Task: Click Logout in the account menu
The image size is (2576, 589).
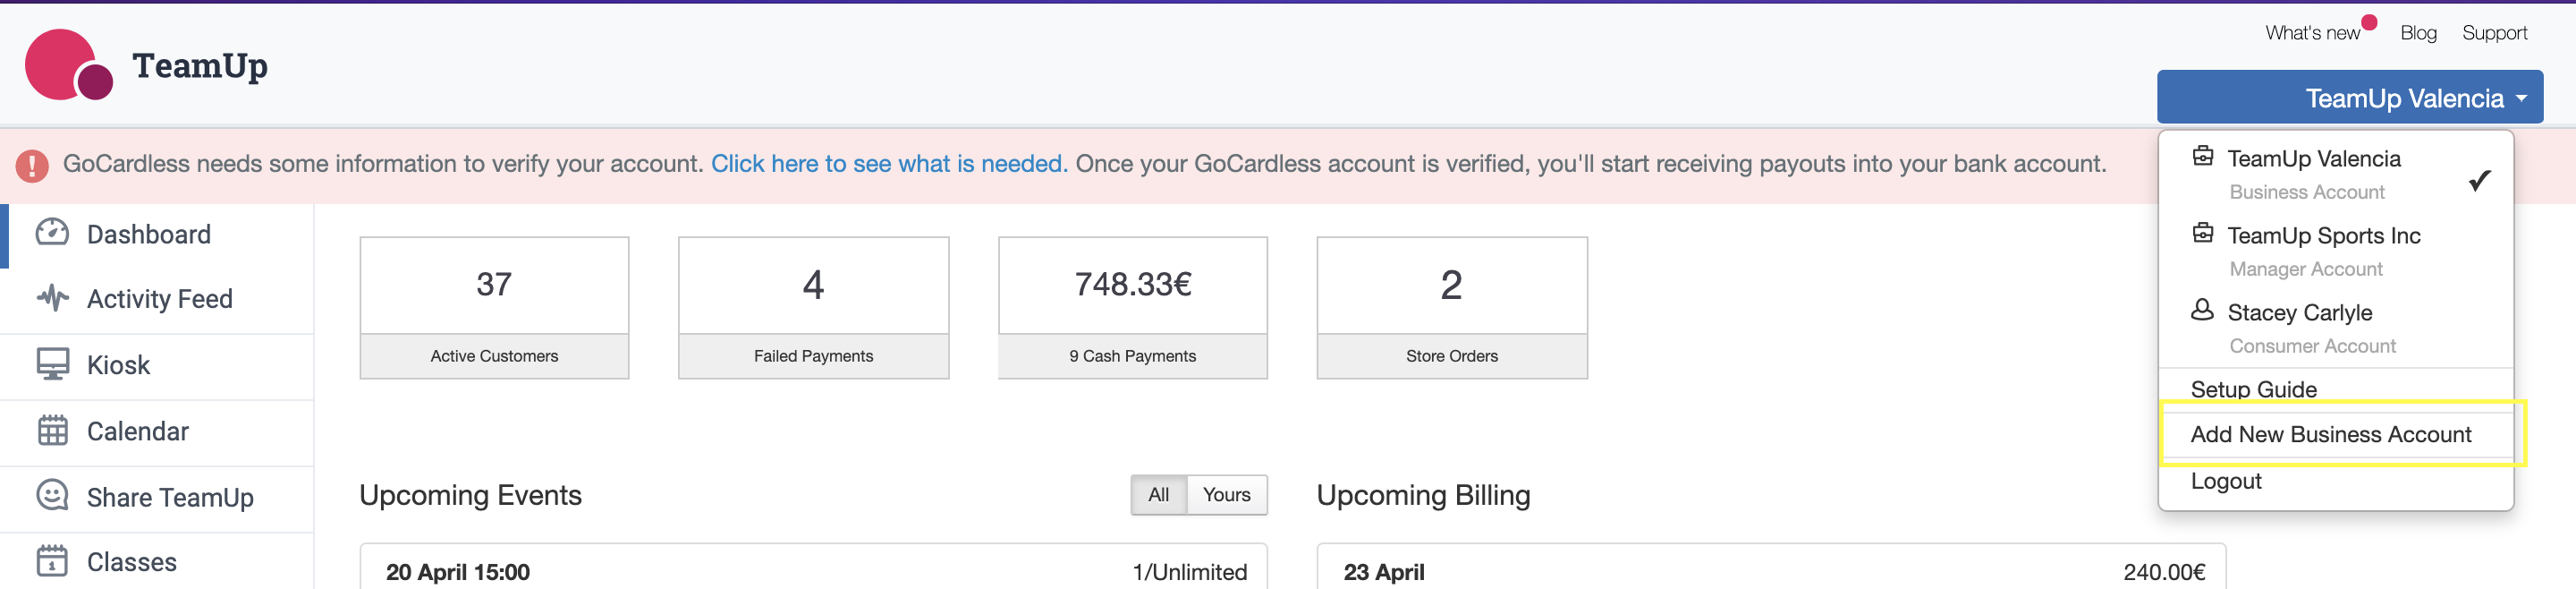Action: 2225,481
